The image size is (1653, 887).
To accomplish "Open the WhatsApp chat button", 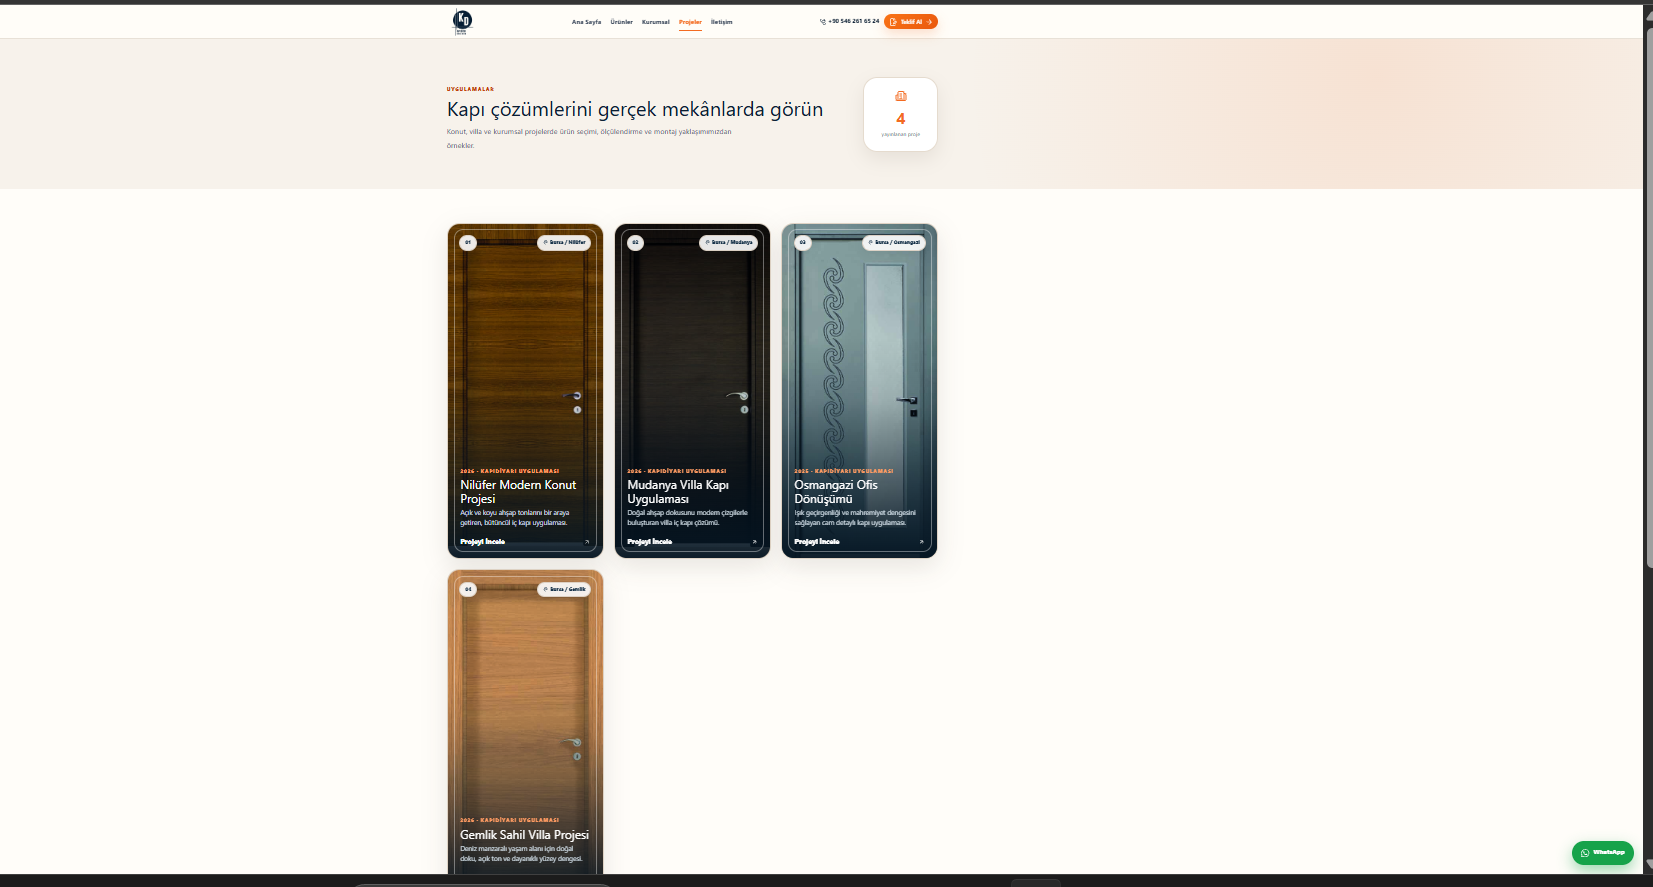I will pos(1603,853).
